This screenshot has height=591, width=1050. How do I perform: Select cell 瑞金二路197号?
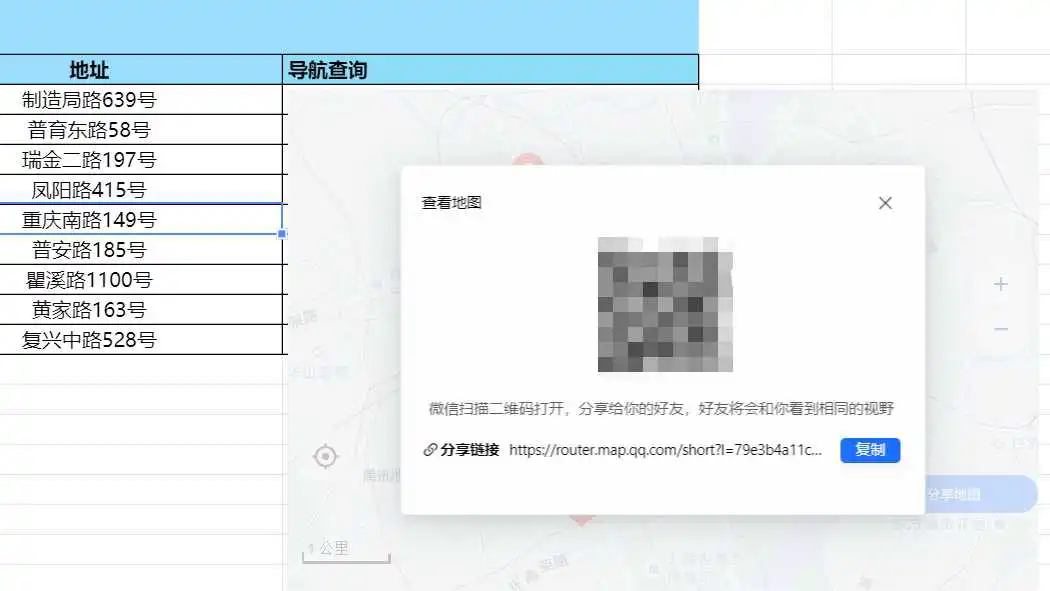(141, 160)
